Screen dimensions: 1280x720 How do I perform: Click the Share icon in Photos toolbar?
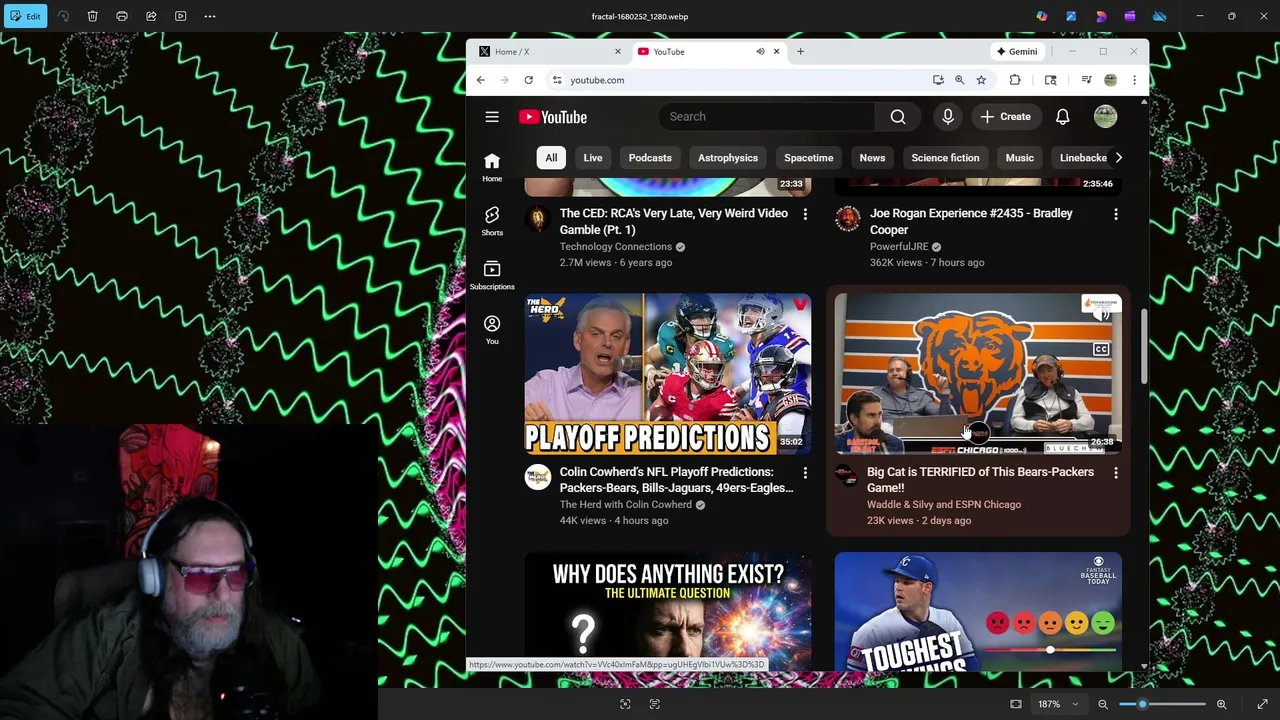tap(151, 16)
